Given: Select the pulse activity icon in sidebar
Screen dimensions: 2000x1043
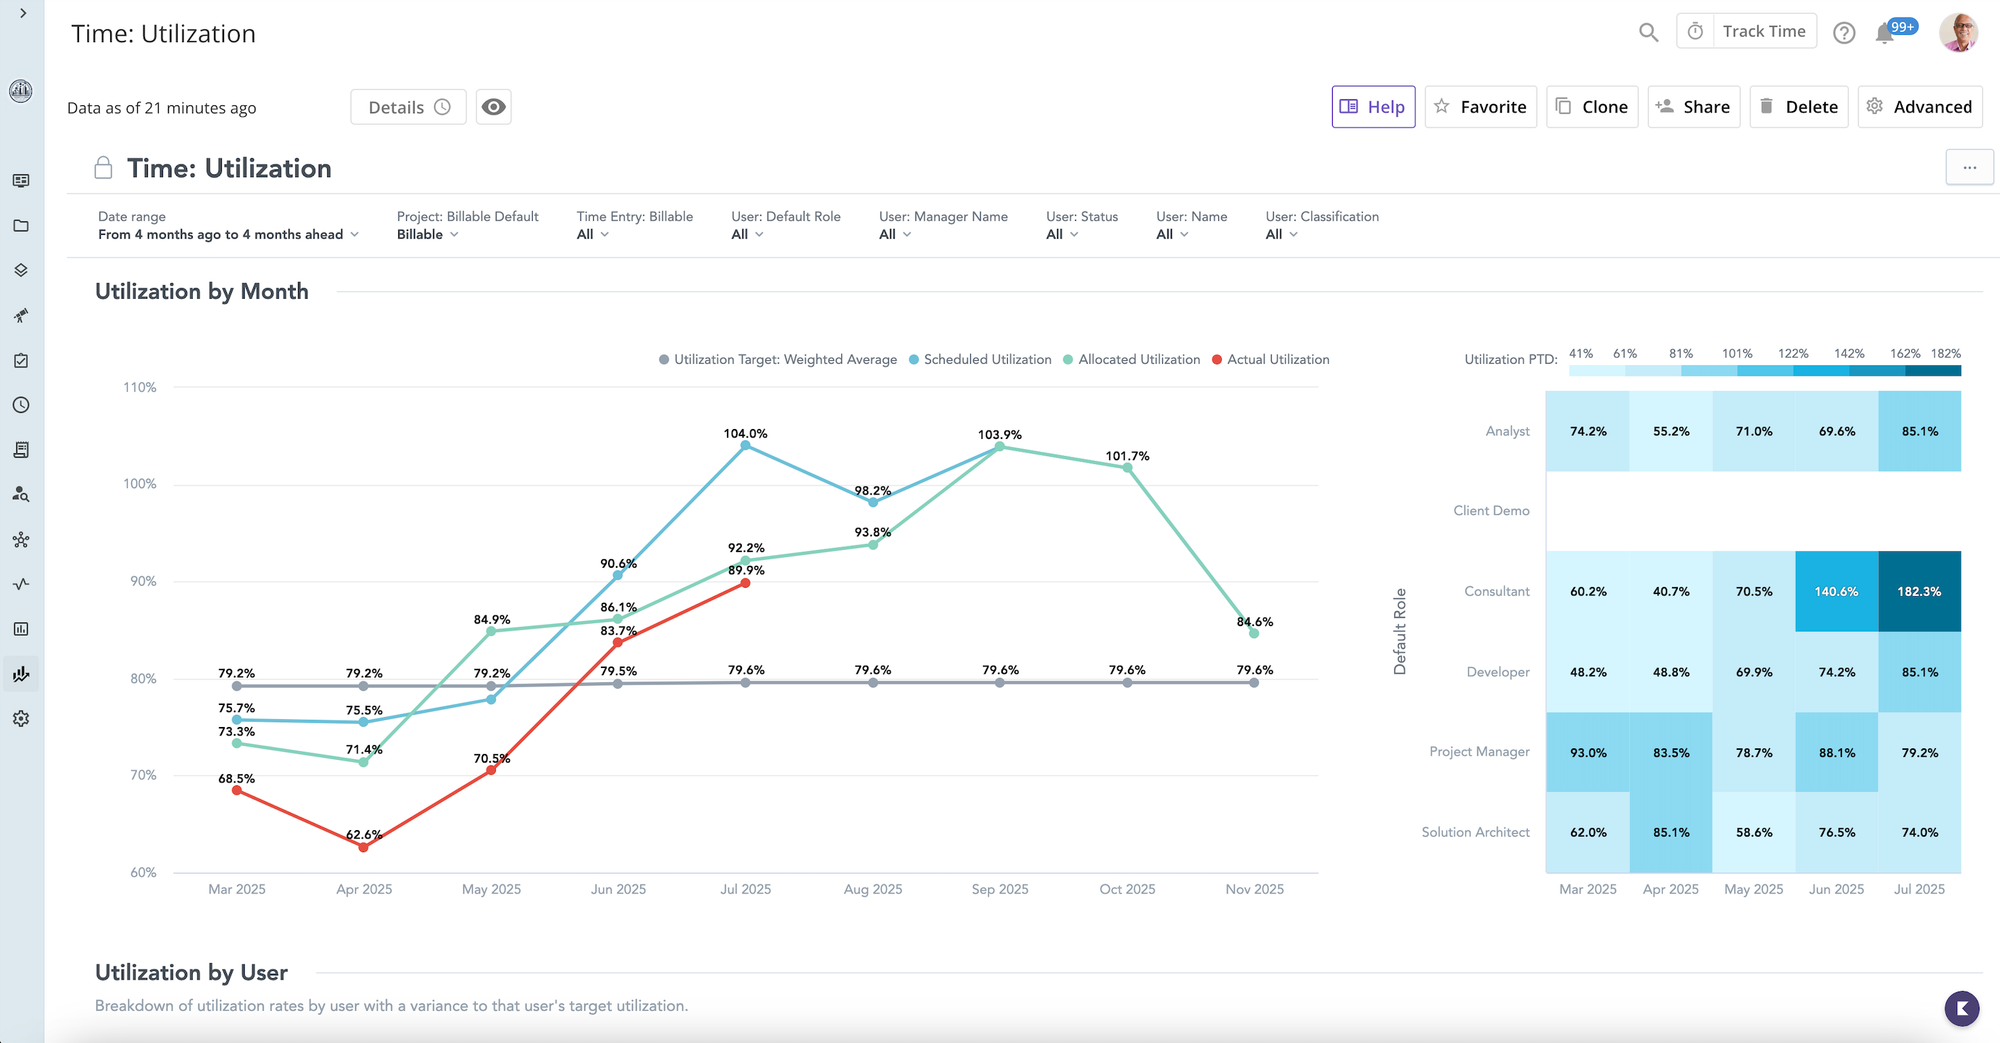Looking at the screenshot, I should point(21,584).
